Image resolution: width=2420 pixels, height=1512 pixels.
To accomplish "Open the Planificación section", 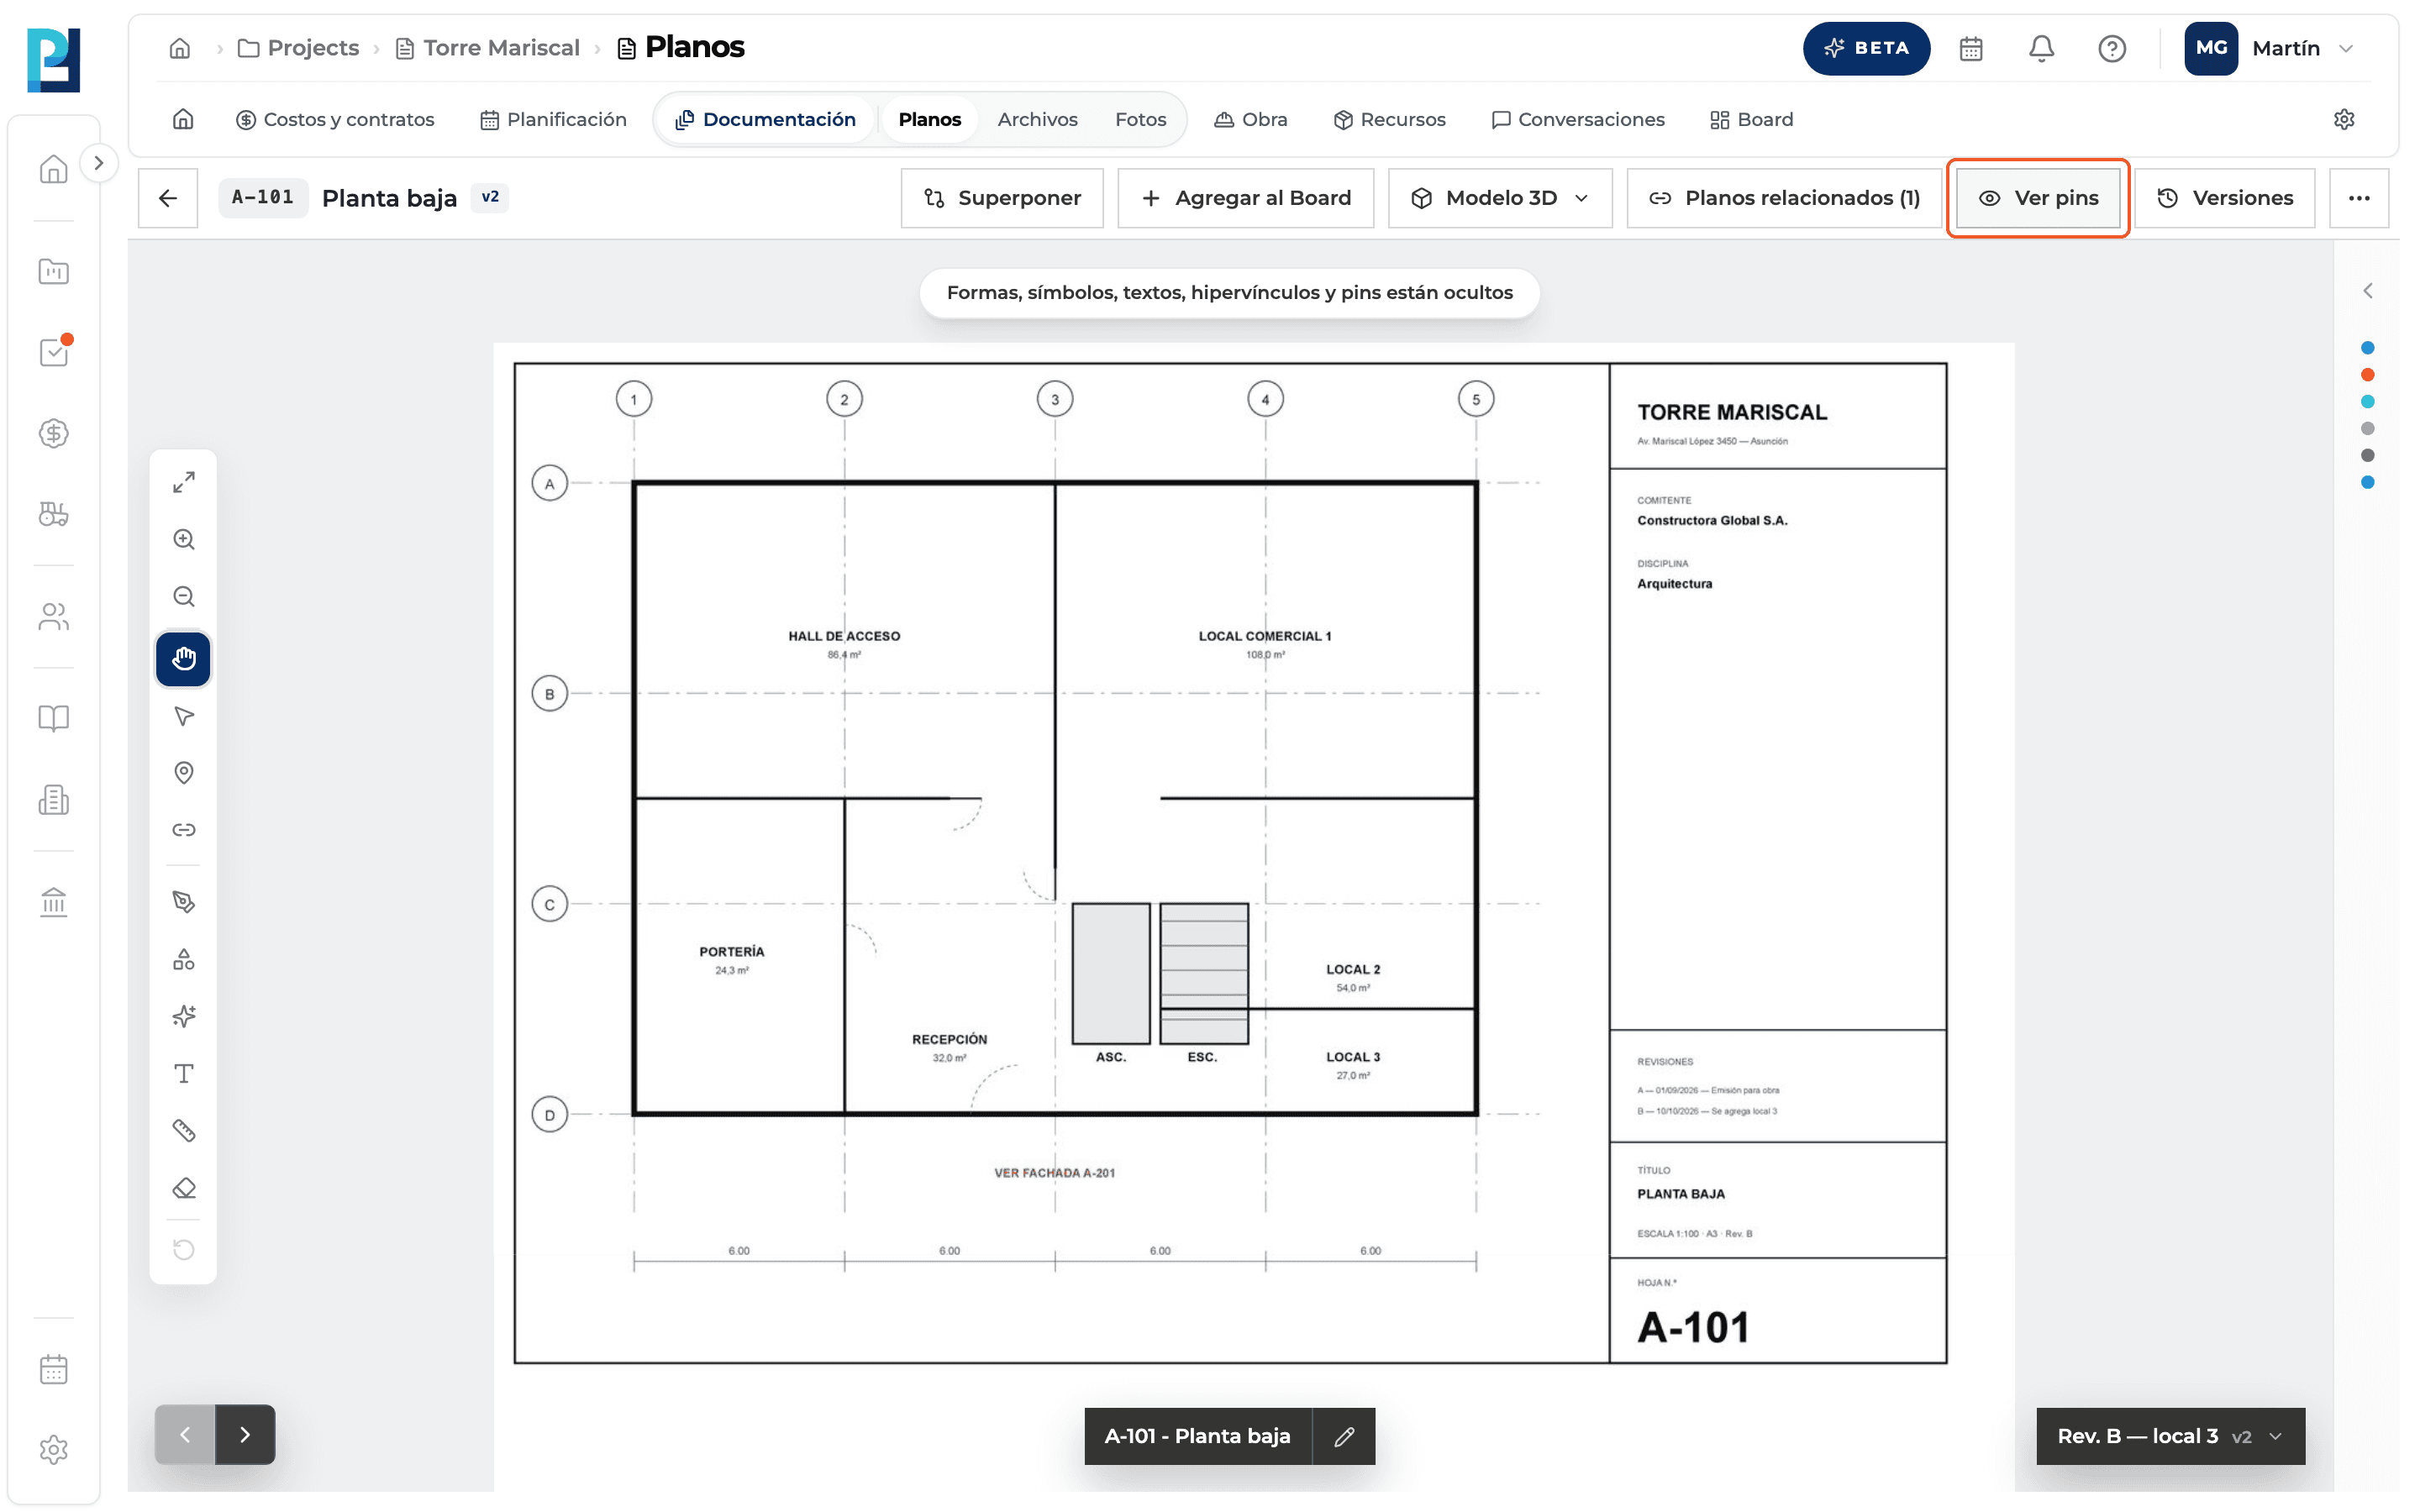I will (x=553, y=119).
